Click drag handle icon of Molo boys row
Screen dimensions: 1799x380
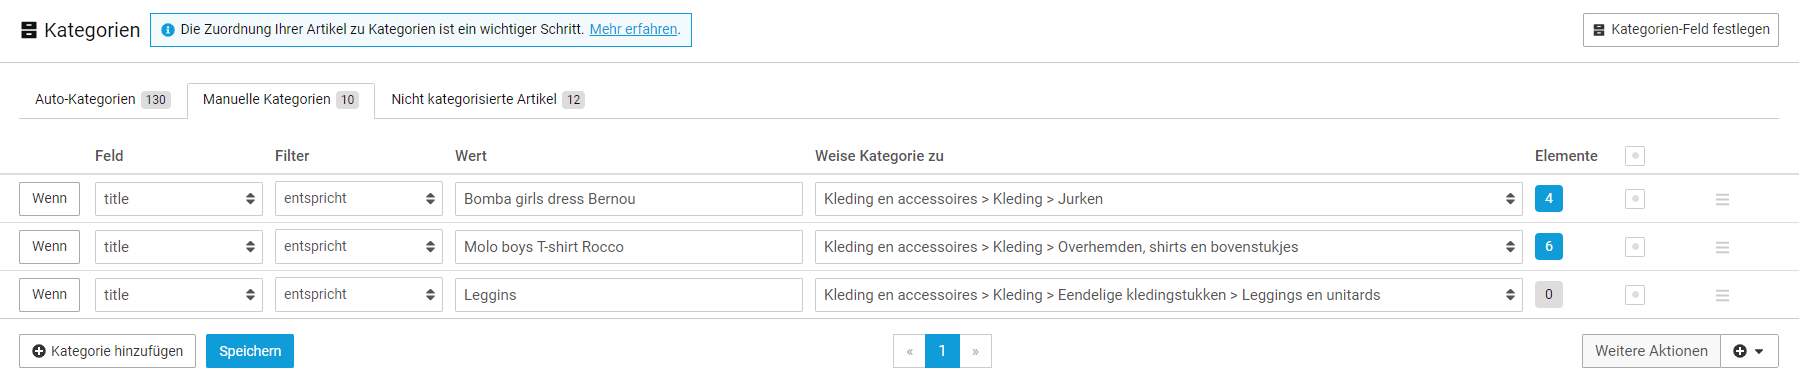click(1722, 247)
